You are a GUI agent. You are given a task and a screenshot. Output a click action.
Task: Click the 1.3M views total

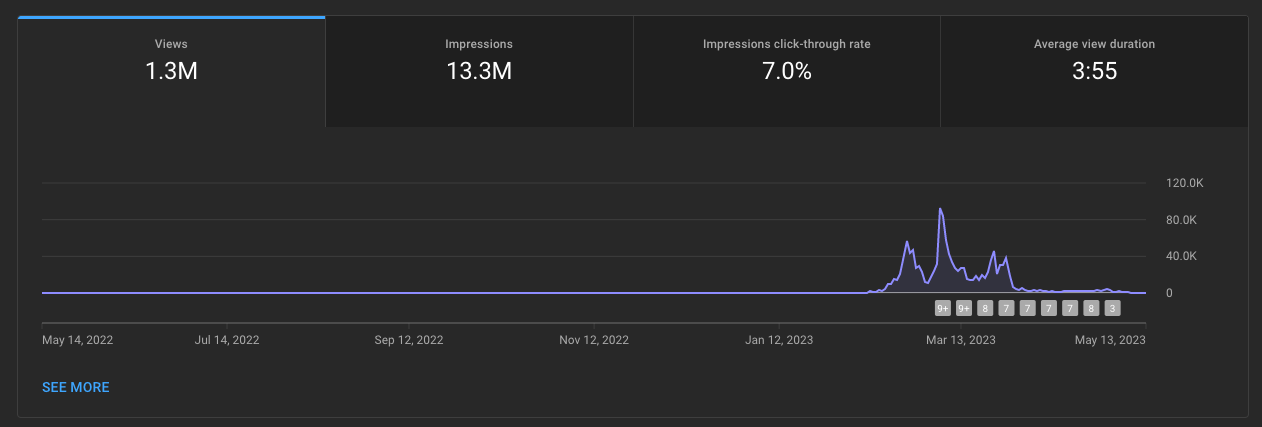(x=171, y=71)
